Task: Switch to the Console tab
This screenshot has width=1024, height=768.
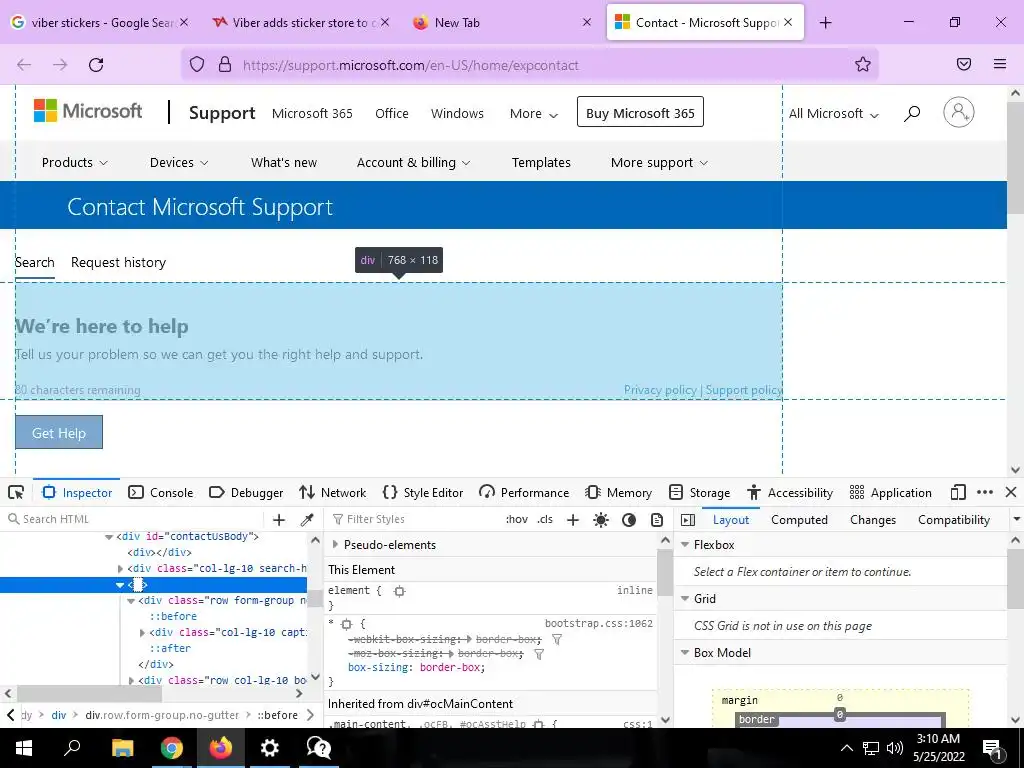Action: coord(161,492)
